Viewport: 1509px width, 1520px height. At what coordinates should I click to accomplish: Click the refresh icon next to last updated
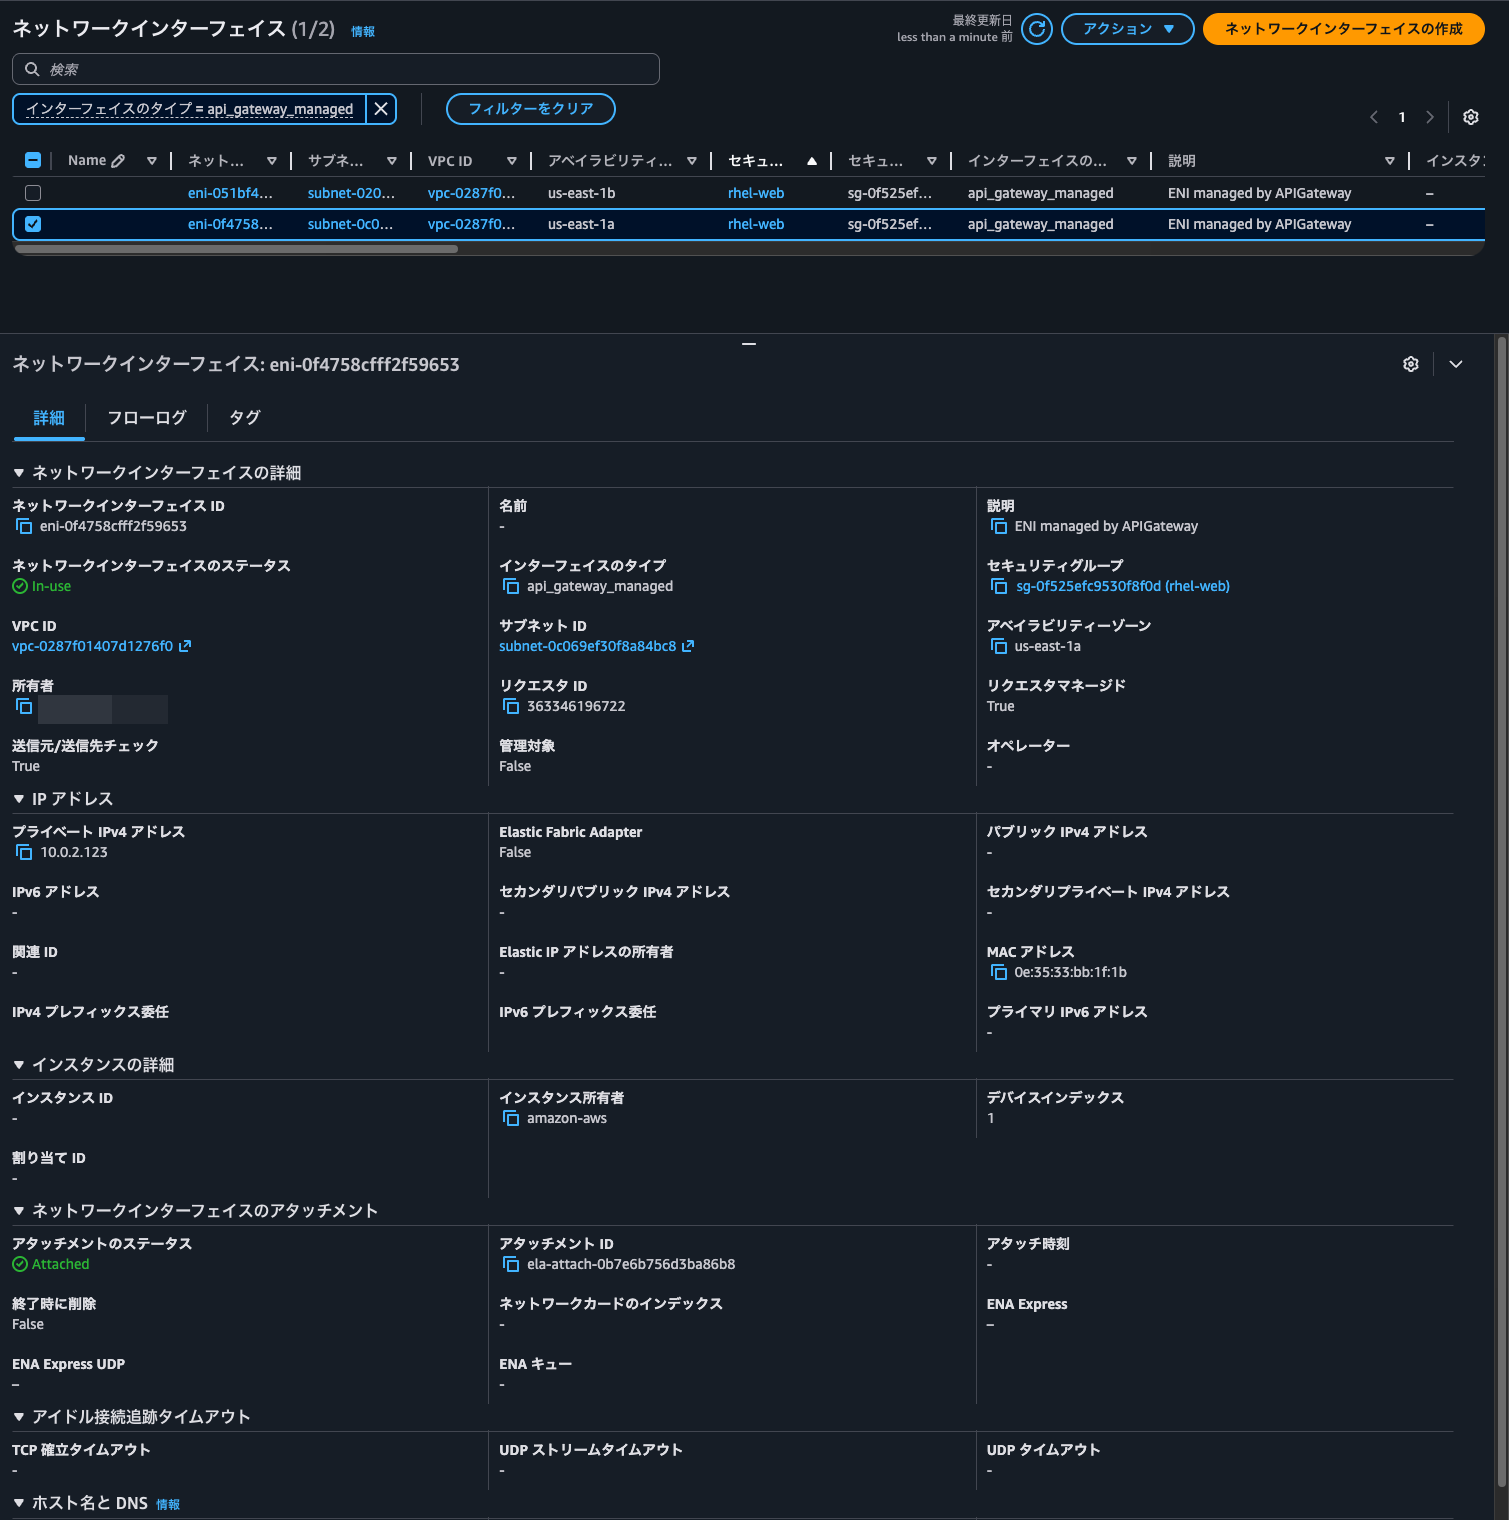coord(1037,29)
